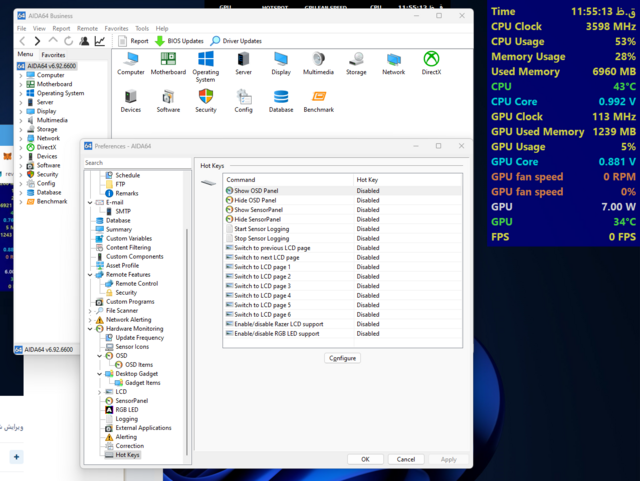Open the Remote menu
Screen dimensions: 640x481
[87, 29]
